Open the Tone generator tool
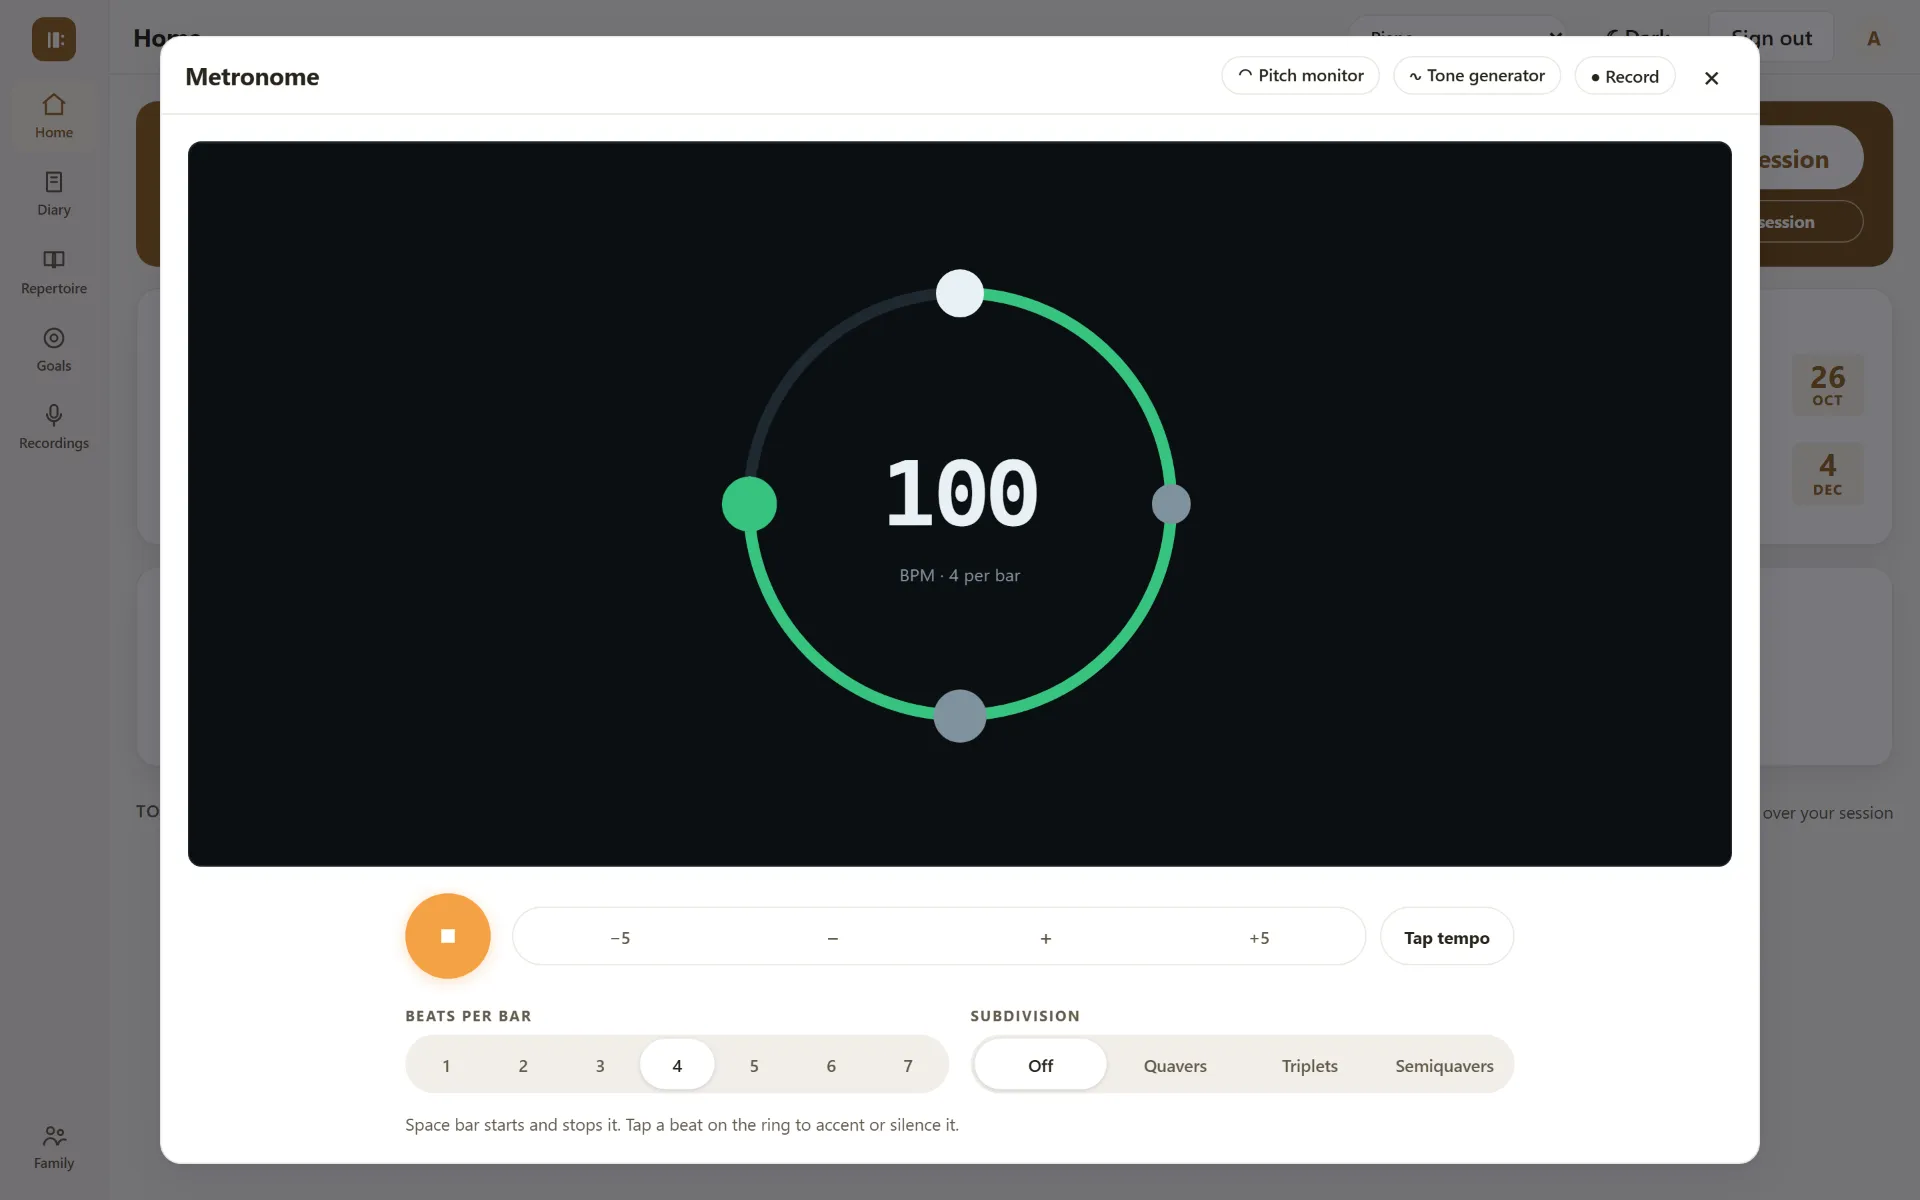 pyautogui.click(x=1477, y=76)
